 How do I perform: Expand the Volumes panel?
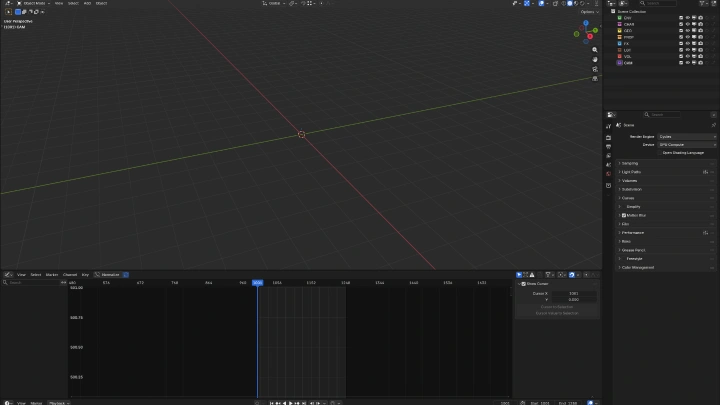(666, 181)
